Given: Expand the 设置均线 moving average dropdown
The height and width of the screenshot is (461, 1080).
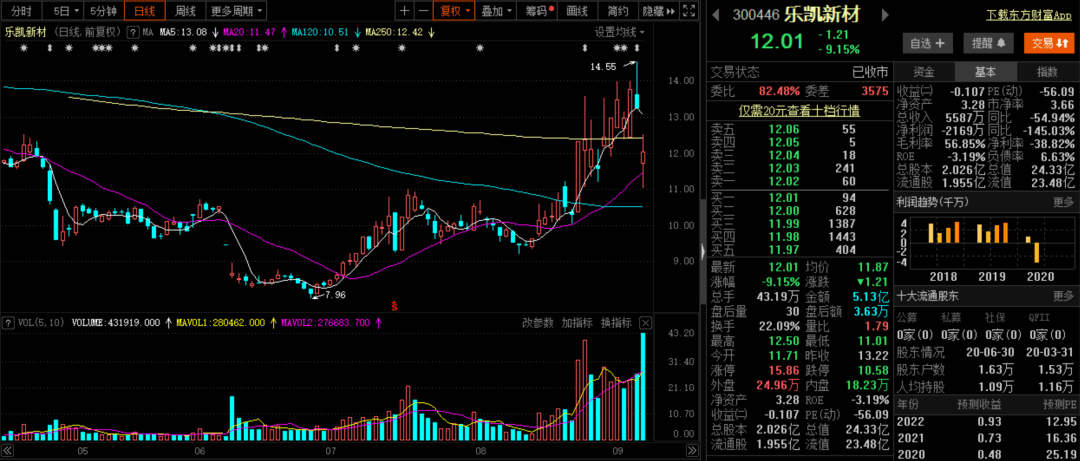Looking at the screenshot, I should coord(620,32).
